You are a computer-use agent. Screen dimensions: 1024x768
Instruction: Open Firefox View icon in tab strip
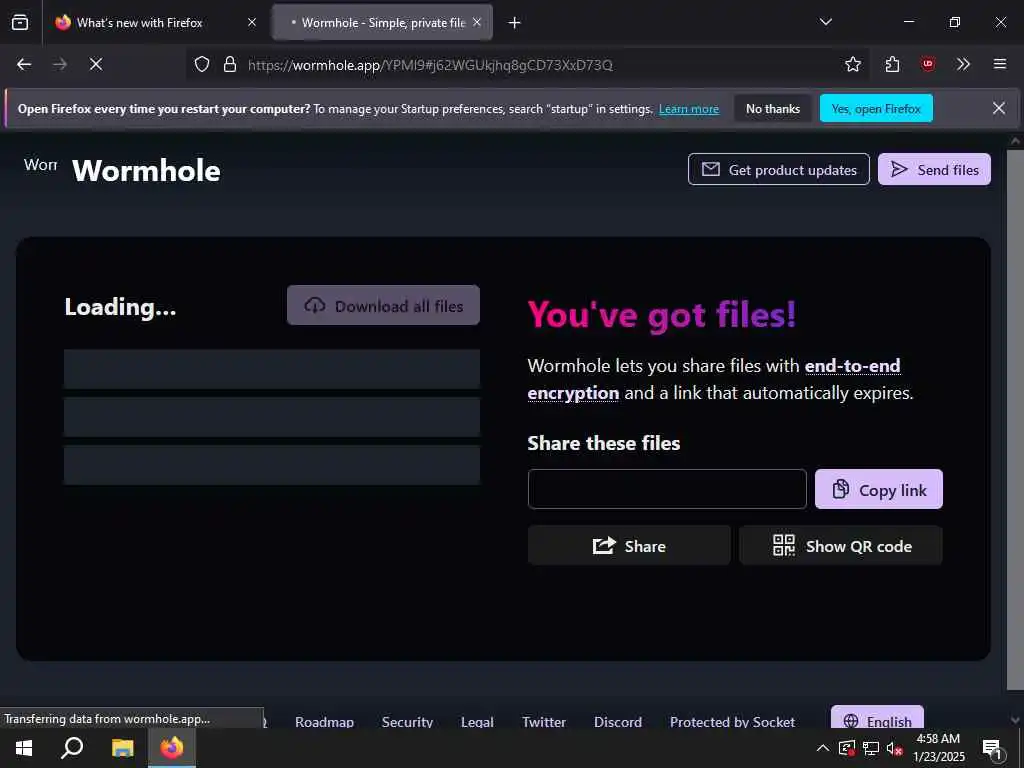pyautogui.click(x=20, y=22)
